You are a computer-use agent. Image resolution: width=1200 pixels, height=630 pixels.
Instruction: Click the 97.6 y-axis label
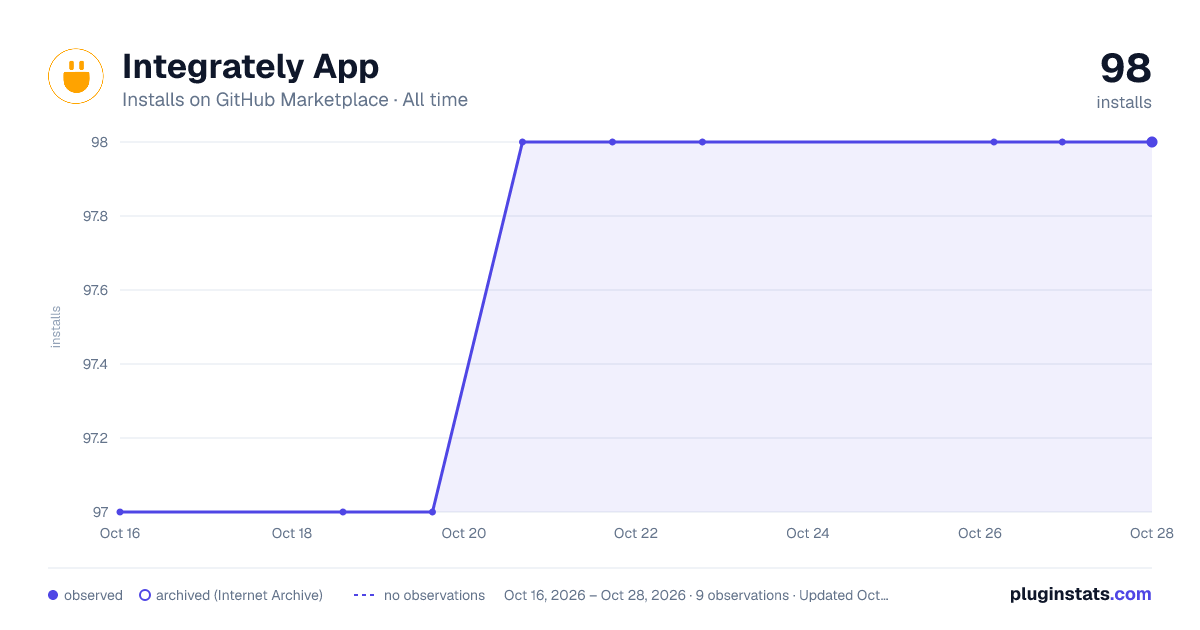tap(95, 290)
